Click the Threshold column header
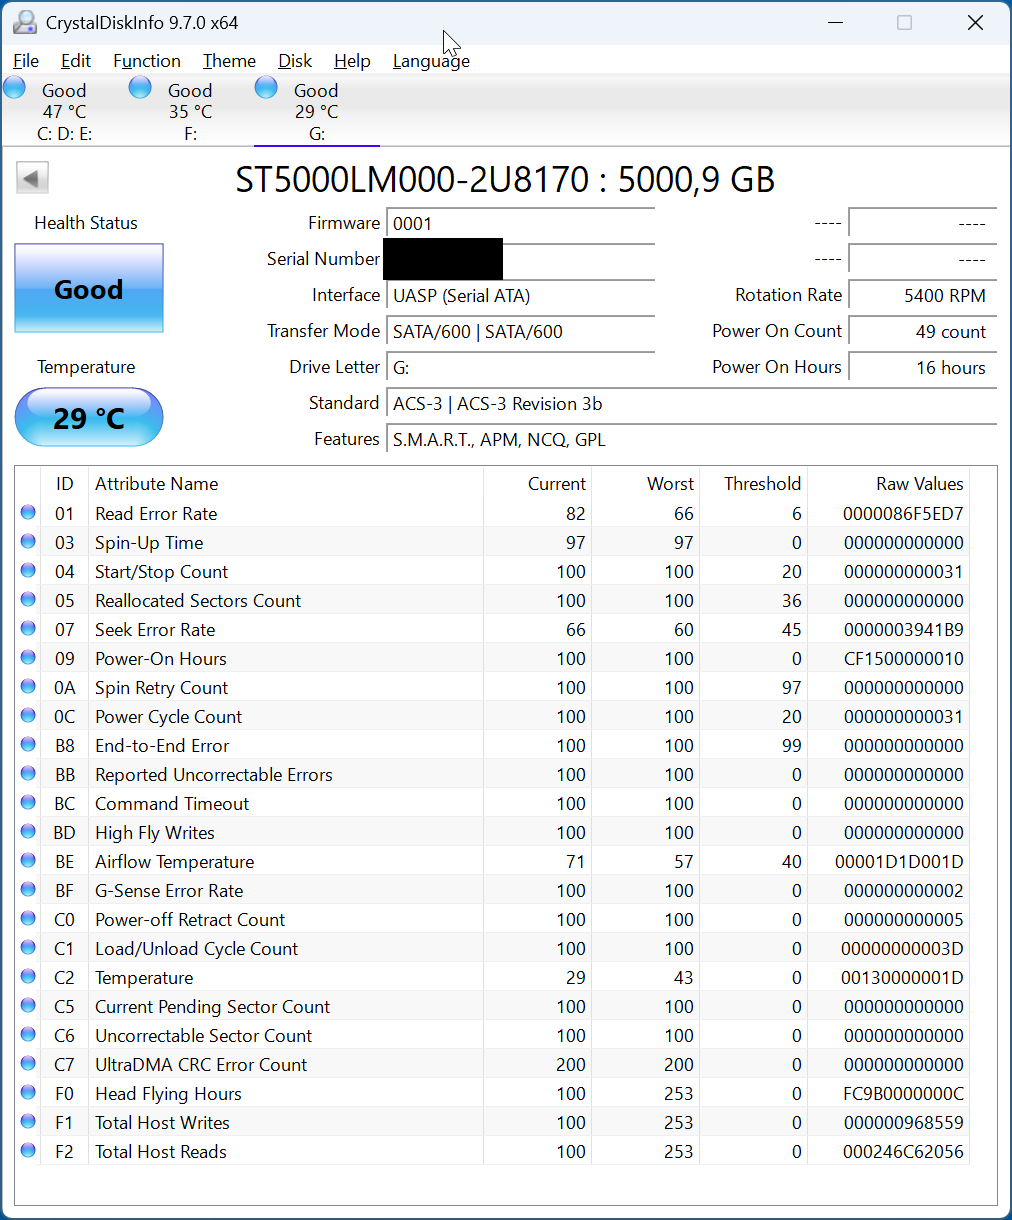 [x=753, y=483]
